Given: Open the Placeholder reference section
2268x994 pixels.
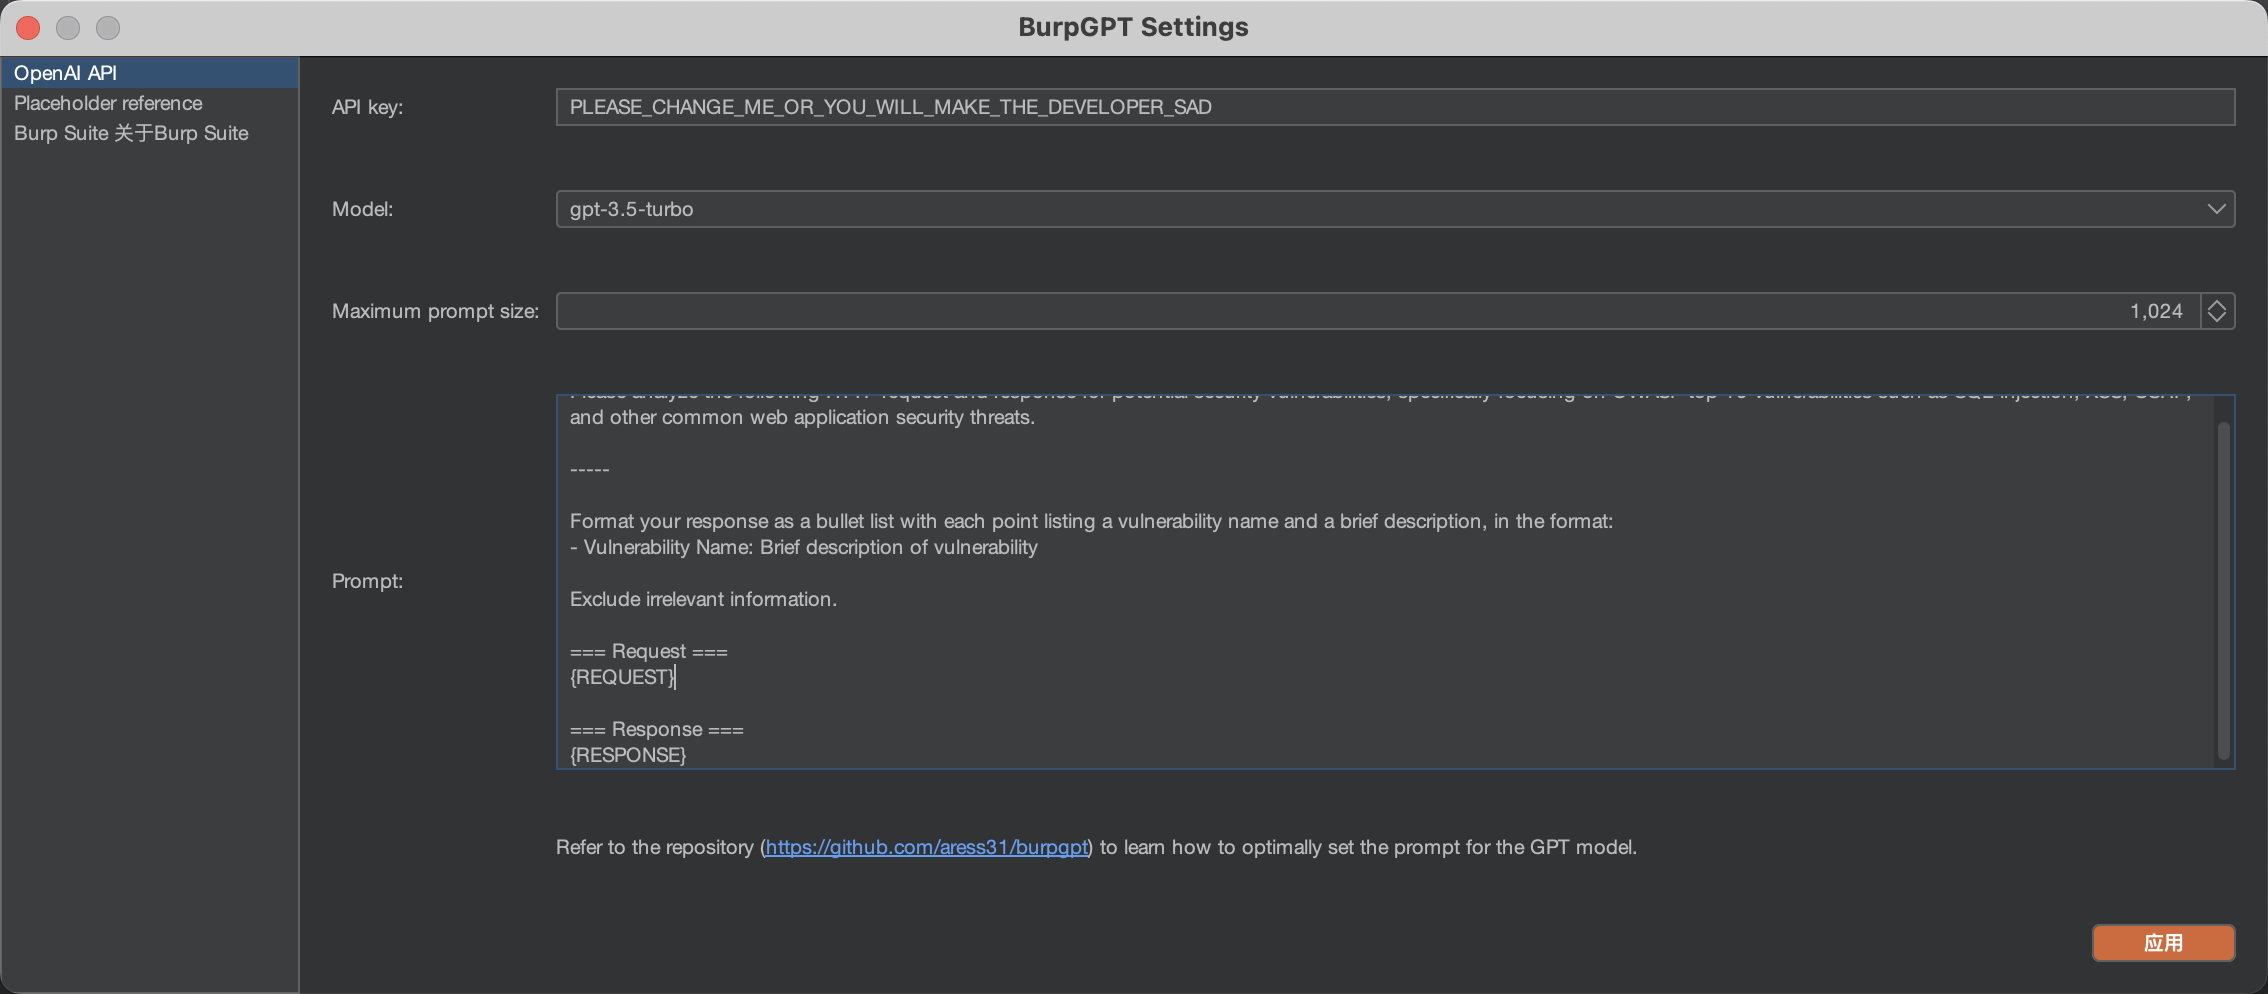Looking at the screenshot, I should click(108, 103).
